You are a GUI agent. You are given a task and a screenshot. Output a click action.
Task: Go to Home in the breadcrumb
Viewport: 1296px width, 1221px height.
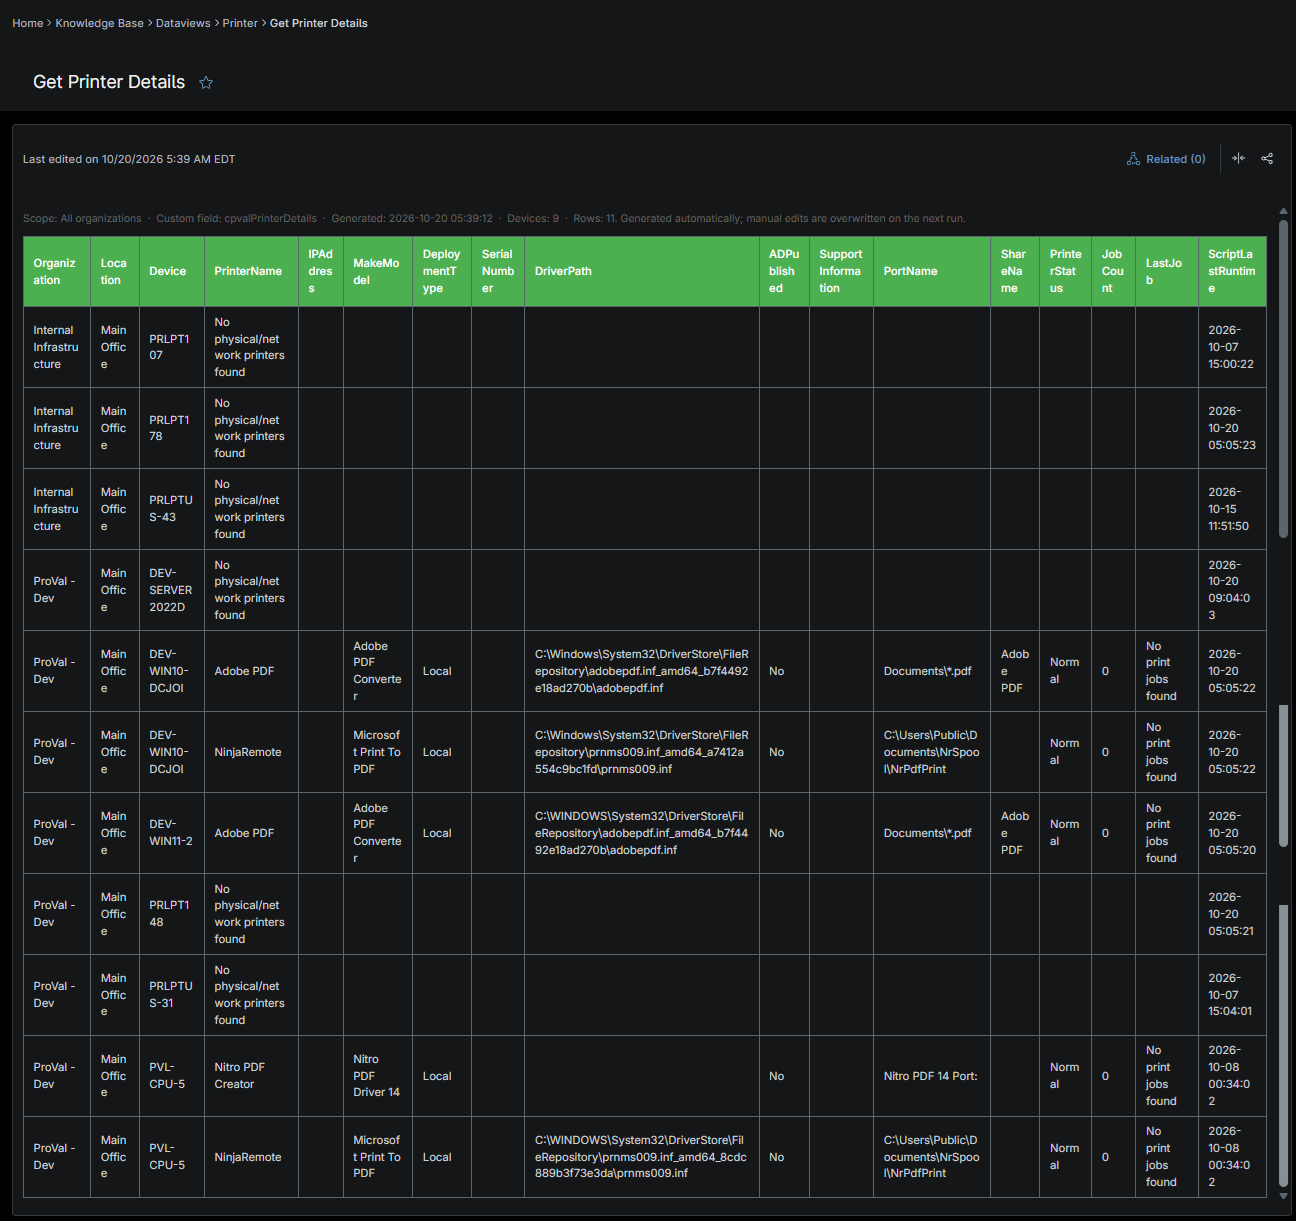click(28, 23)
